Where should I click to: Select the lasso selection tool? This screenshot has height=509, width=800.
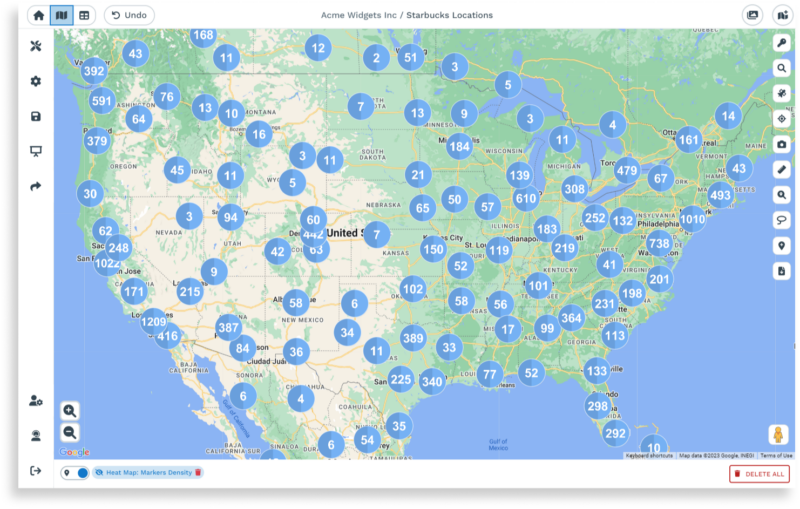coord(782,220)
